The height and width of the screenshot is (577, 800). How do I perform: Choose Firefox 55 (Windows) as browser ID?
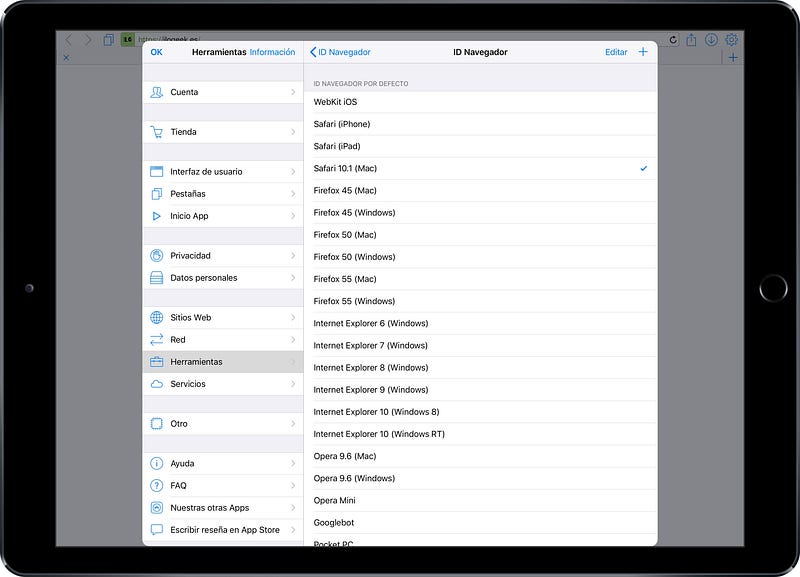(480, 301)
